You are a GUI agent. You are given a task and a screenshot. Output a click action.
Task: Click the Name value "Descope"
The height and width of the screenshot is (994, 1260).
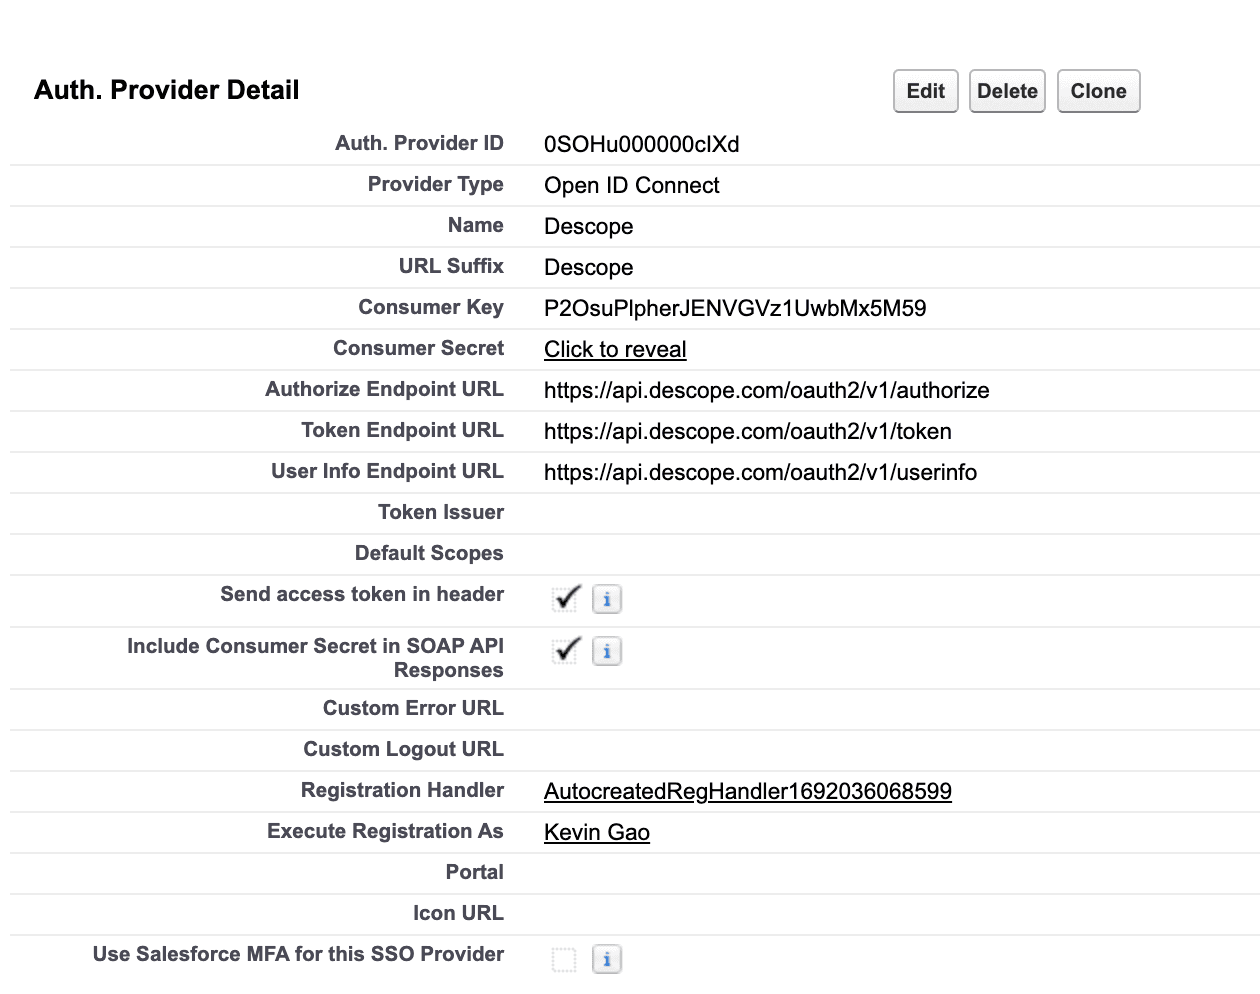pyautogui.click(x=588, y=226)
